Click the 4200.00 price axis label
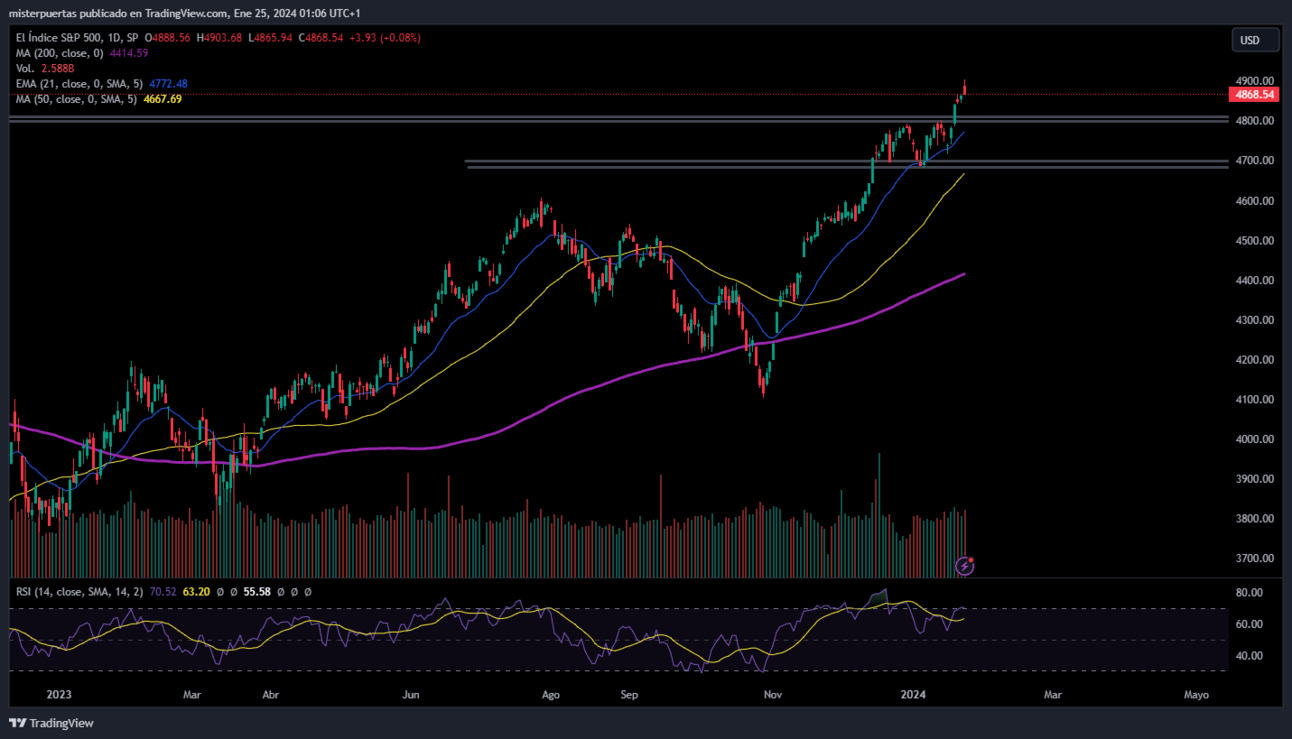Screen dimensions: 1292x739 [x=1255, y=359]
